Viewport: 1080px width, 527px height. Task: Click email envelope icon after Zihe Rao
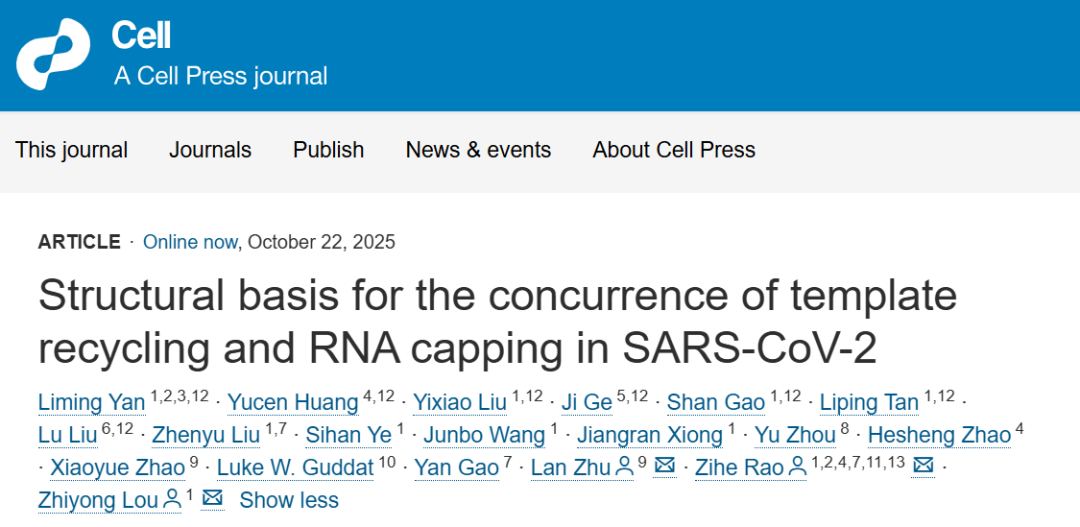coord(923,466)
